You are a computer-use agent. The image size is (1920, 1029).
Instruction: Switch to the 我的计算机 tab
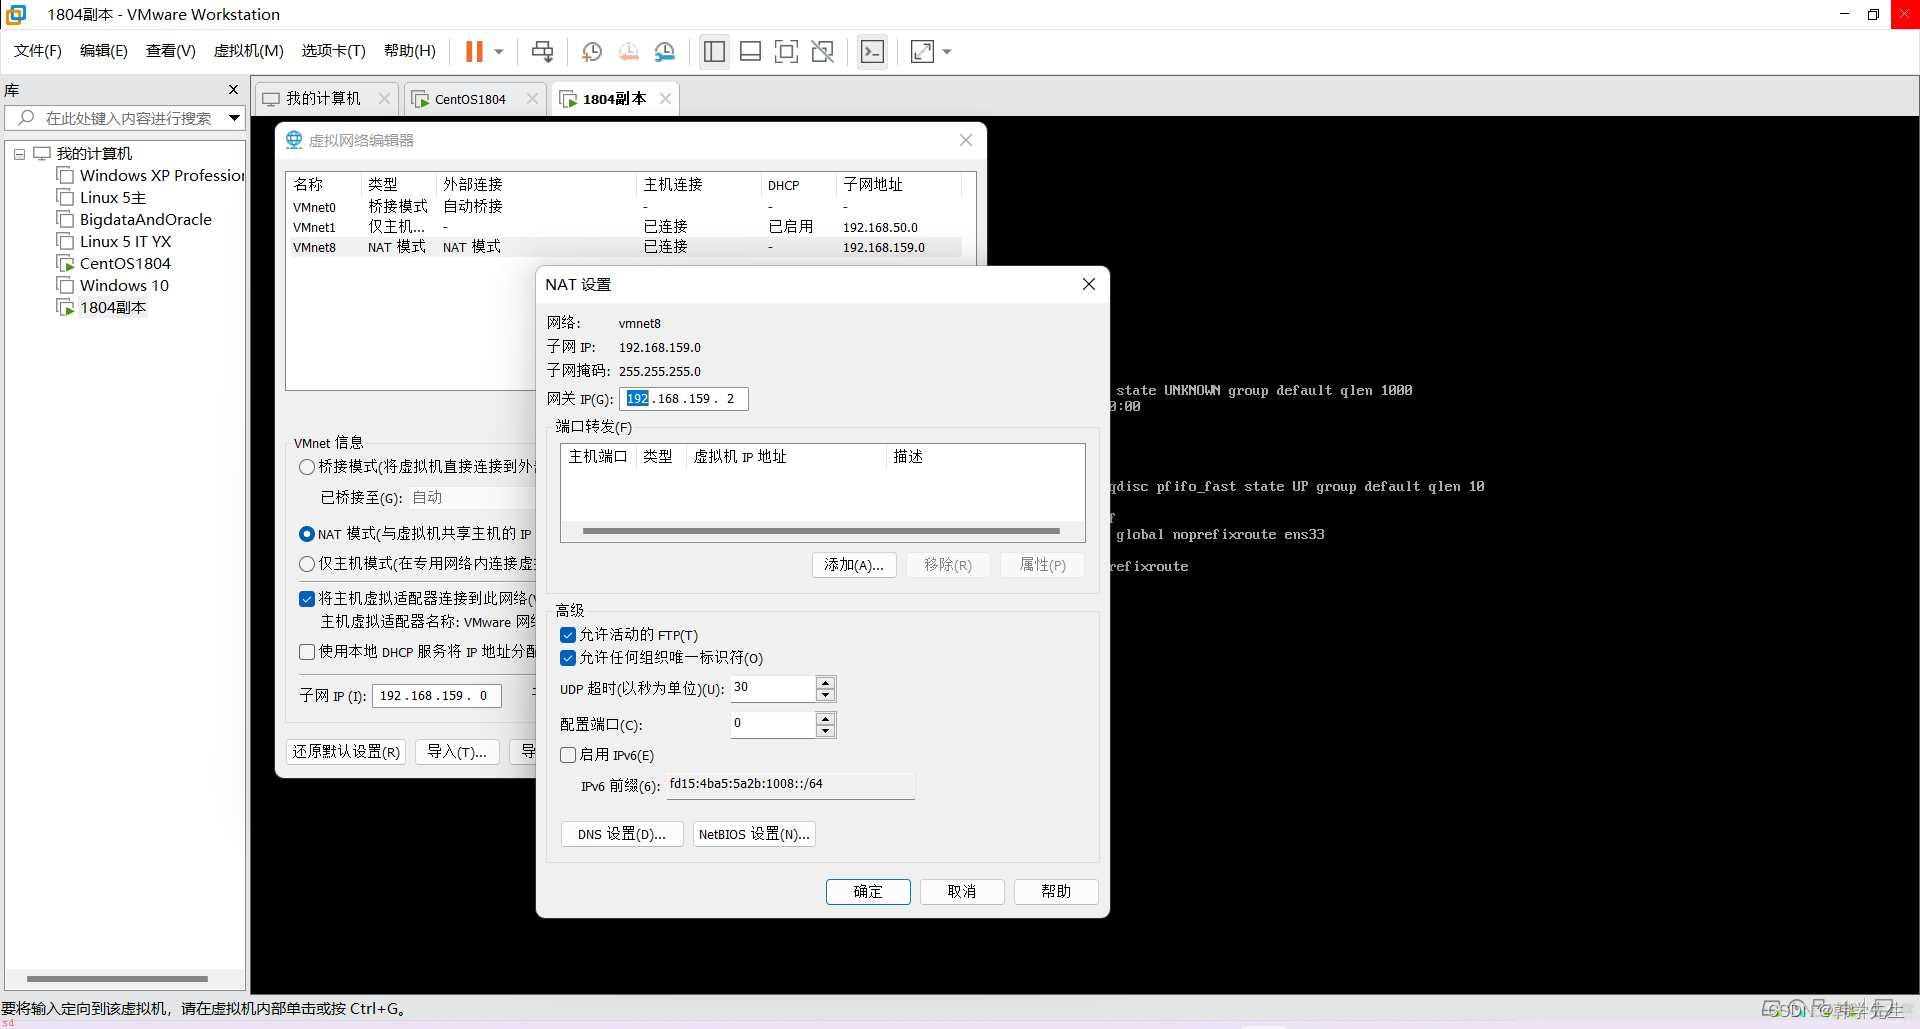(322, 98)
